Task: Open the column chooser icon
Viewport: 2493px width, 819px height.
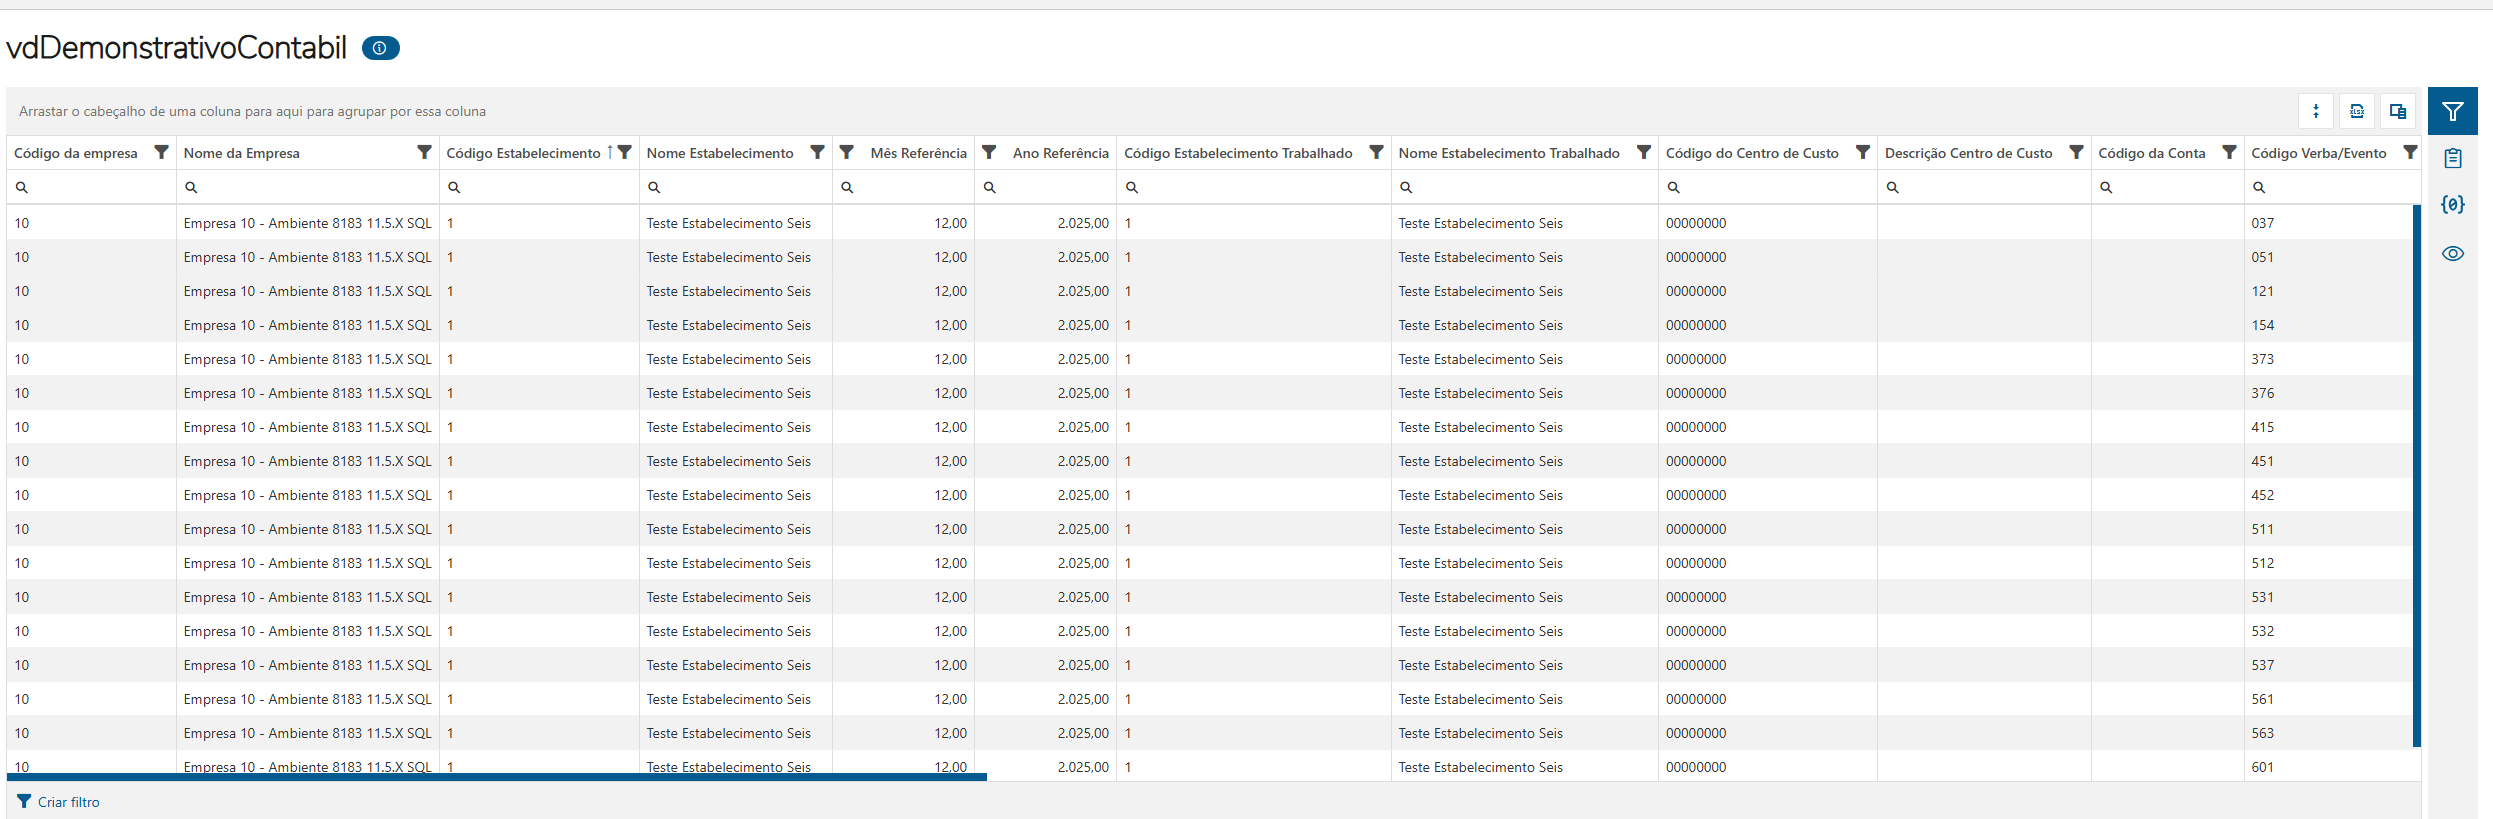Action: point(2398,111)
